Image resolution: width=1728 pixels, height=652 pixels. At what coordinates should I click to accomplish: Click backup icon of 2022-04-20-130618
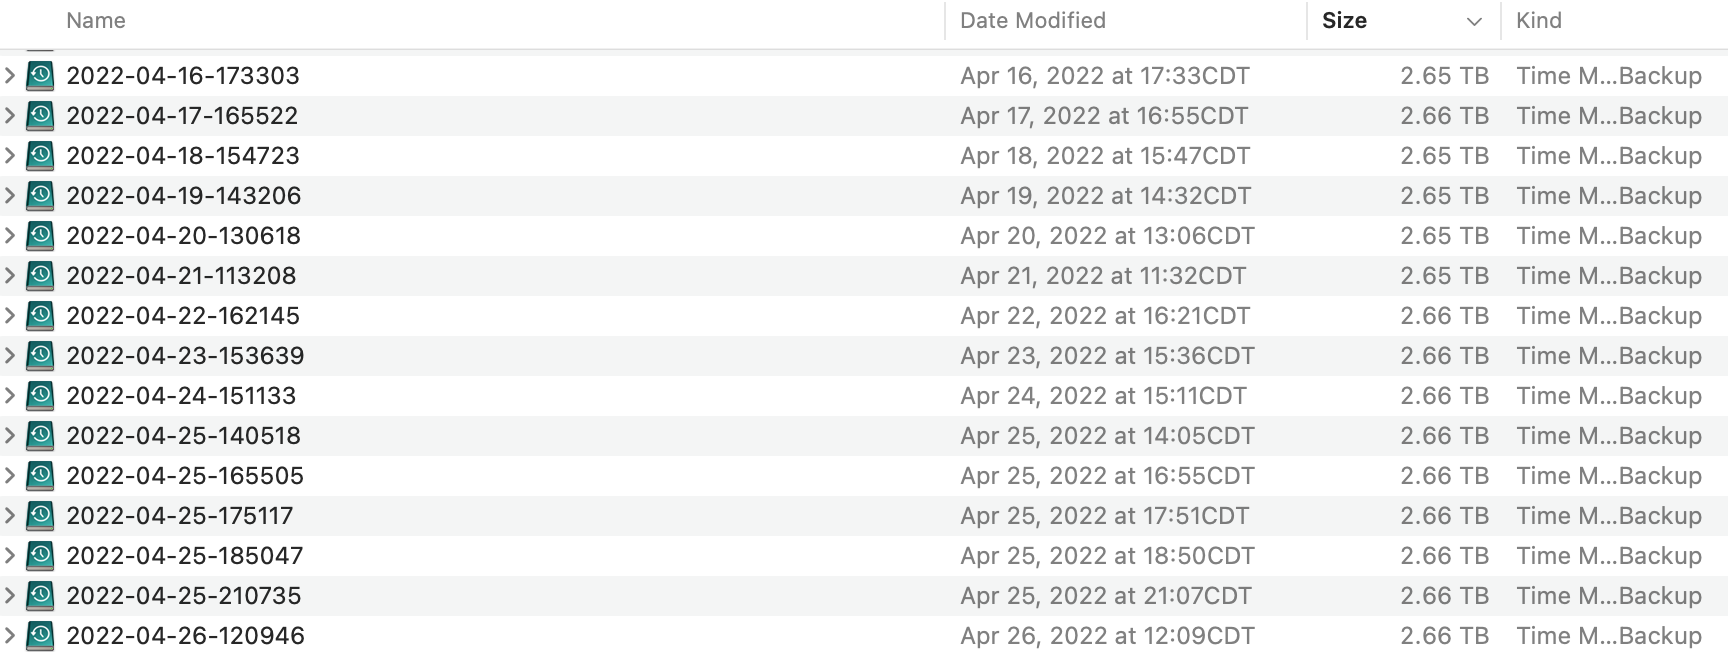[x=40, y=236]
